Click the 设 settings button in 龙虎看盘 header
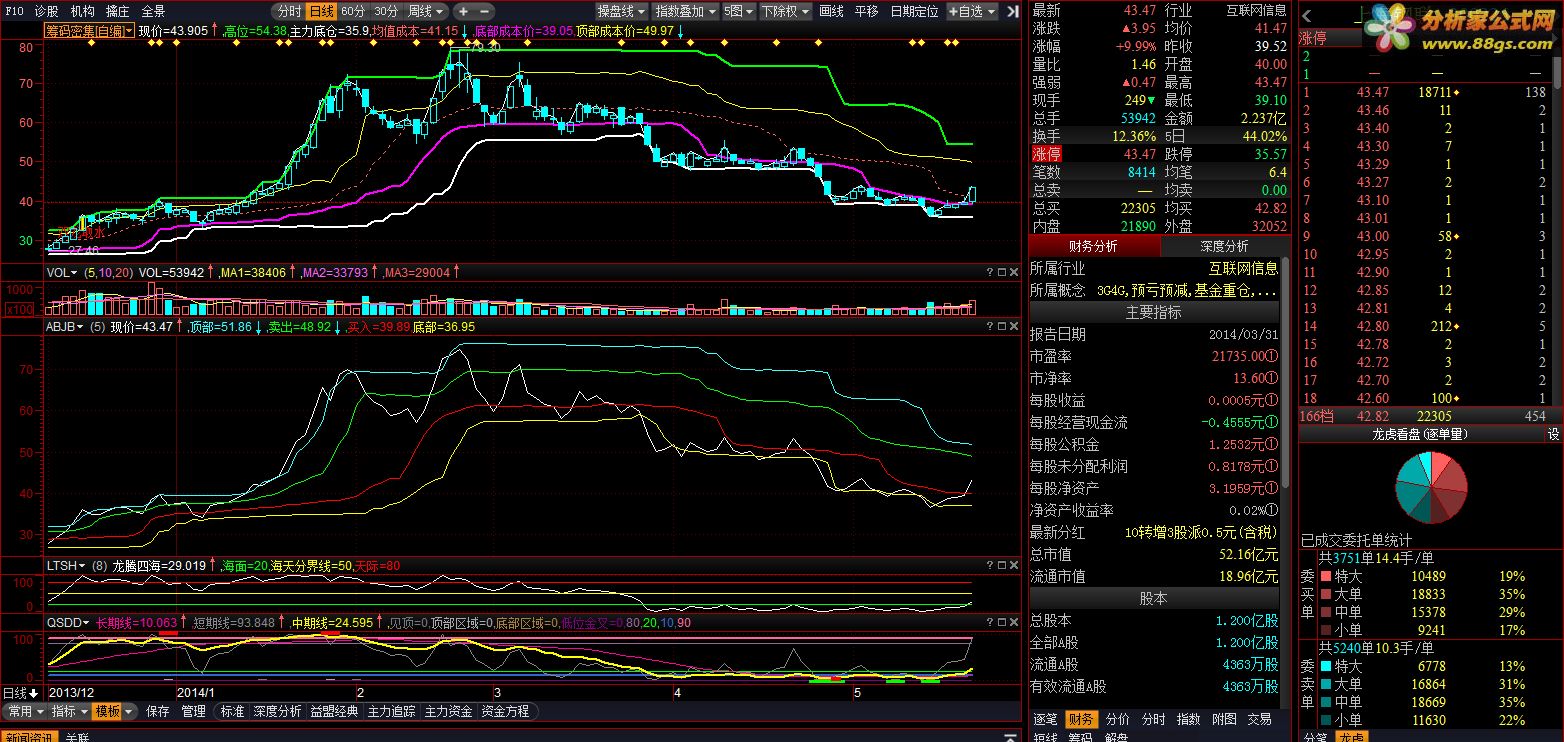 click(1553, 434)
